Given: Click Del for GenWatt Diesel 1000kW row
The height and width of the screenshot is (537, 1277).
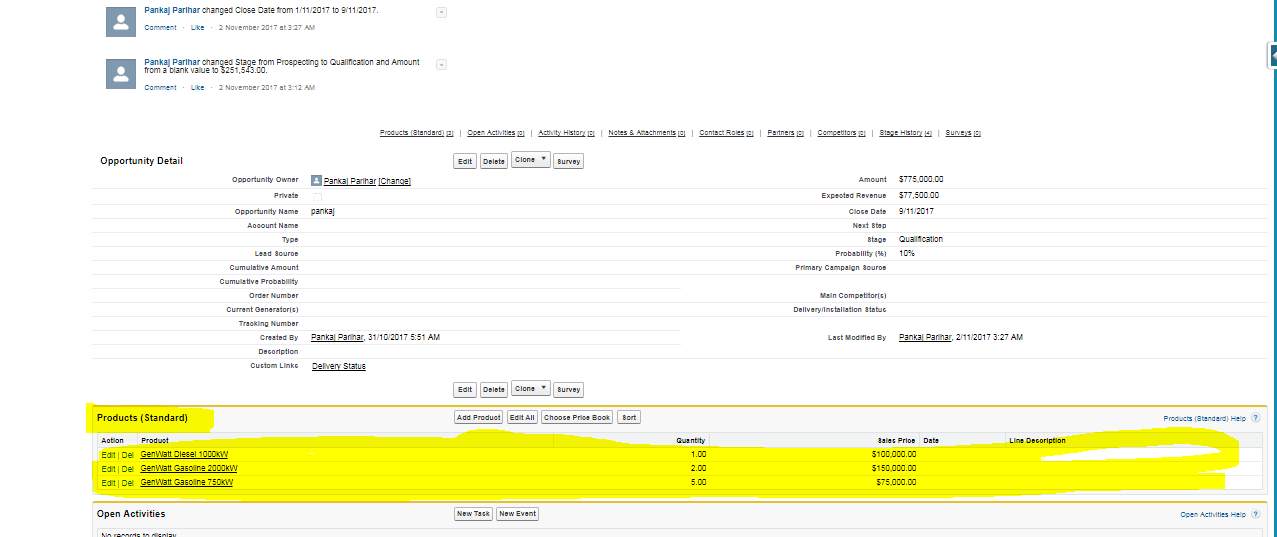Looking at the screenshot, I should coord(128,454).
